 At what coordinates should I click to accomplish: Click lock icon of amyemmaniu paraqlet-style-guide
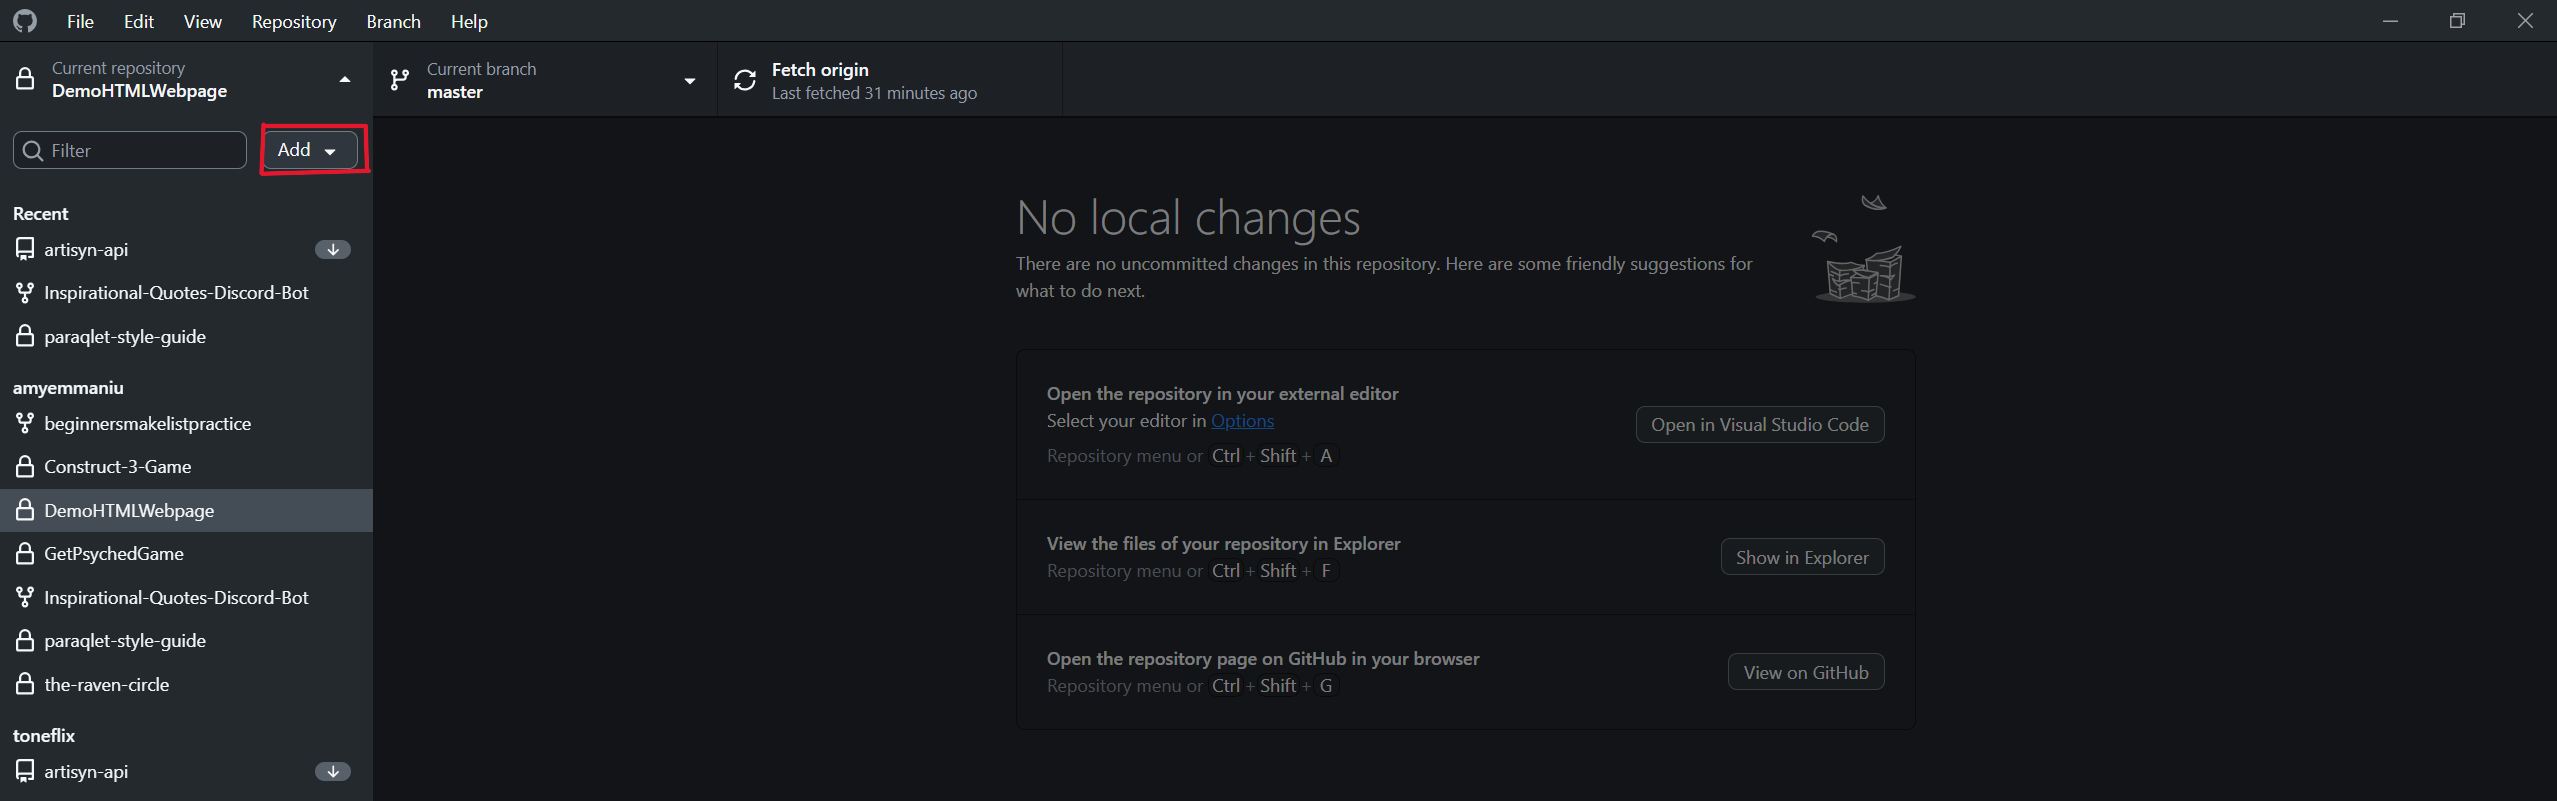pyautogui.click(x=25, y=640)
